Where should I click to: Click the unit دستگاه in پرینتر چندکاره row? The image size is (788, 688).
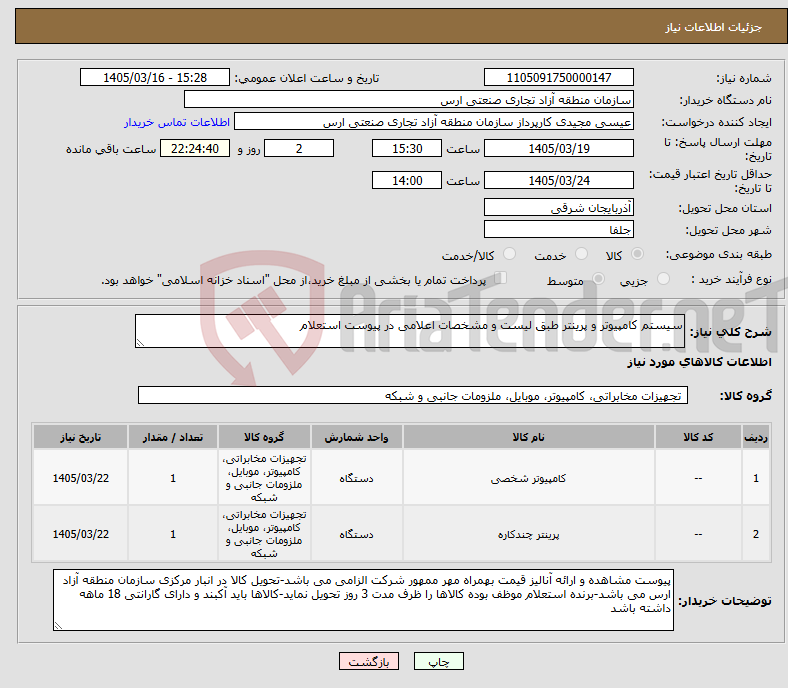tap(356, 534)
